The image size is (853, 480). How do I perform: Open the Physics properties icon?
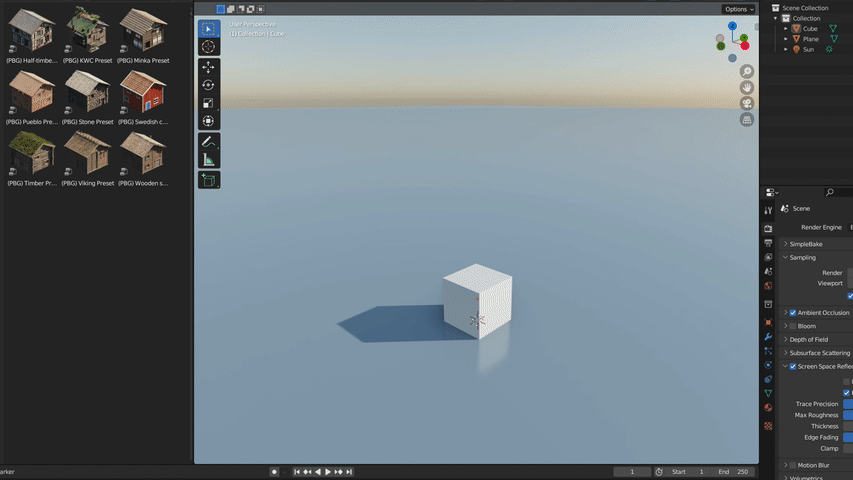point(768,365)
